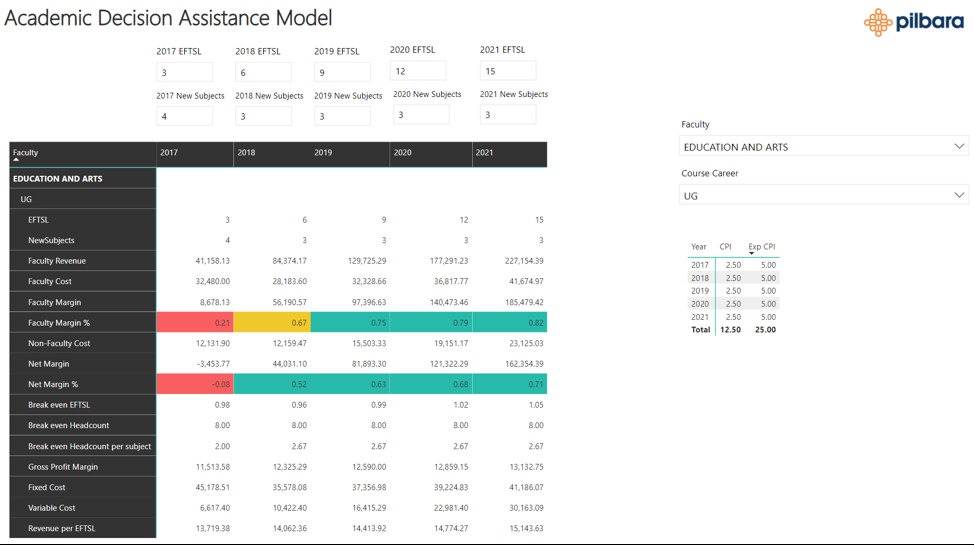Click the 0.82 Faculty Margin % cell
Screen dimensions: 974x545
[509, 323]
